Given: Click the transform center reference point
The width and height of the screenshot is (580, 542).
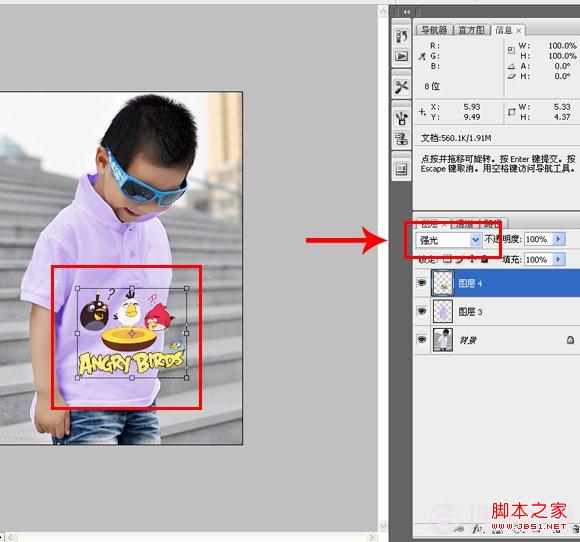Looking at the screenshot, I should point(132,333).
